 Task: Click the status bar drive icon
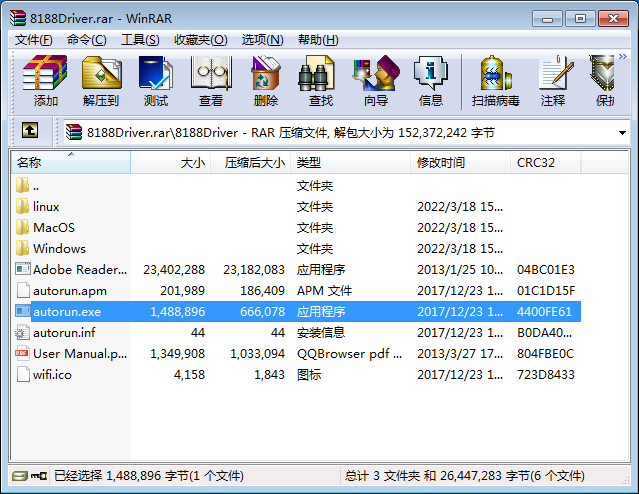click(x=19, y=476)
